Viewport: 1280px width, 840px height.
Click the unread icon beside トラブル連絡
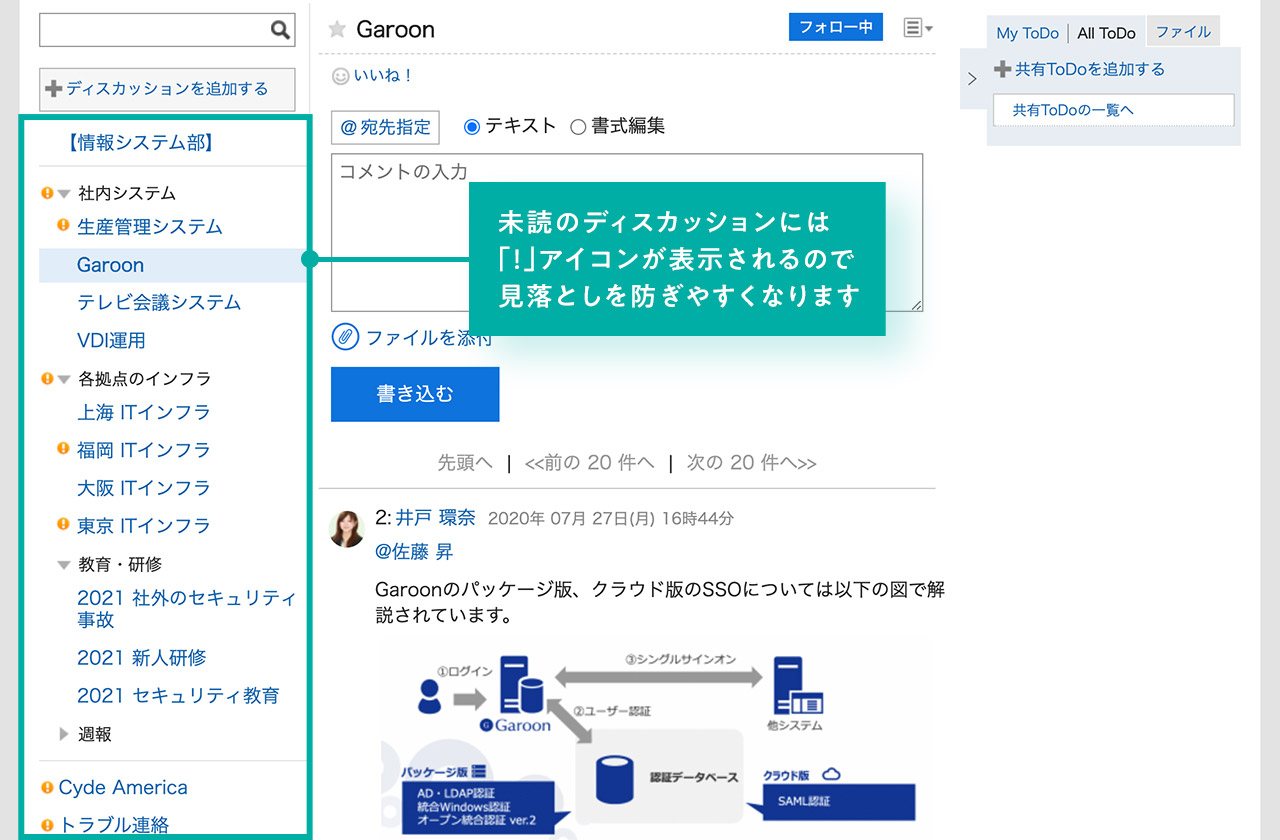pos(46,825)
